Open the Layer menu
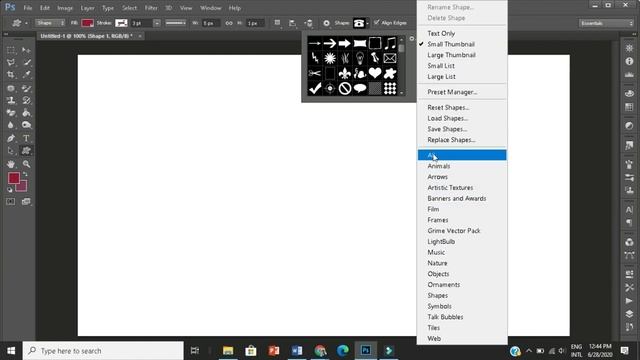 coord(87,8)
